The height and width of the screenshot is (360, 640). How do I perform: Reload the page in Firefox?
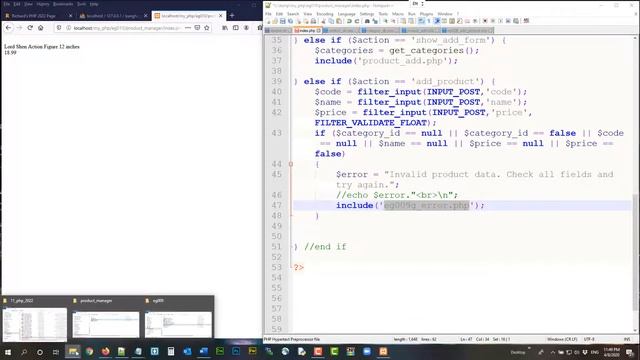(x=30, y=28)
